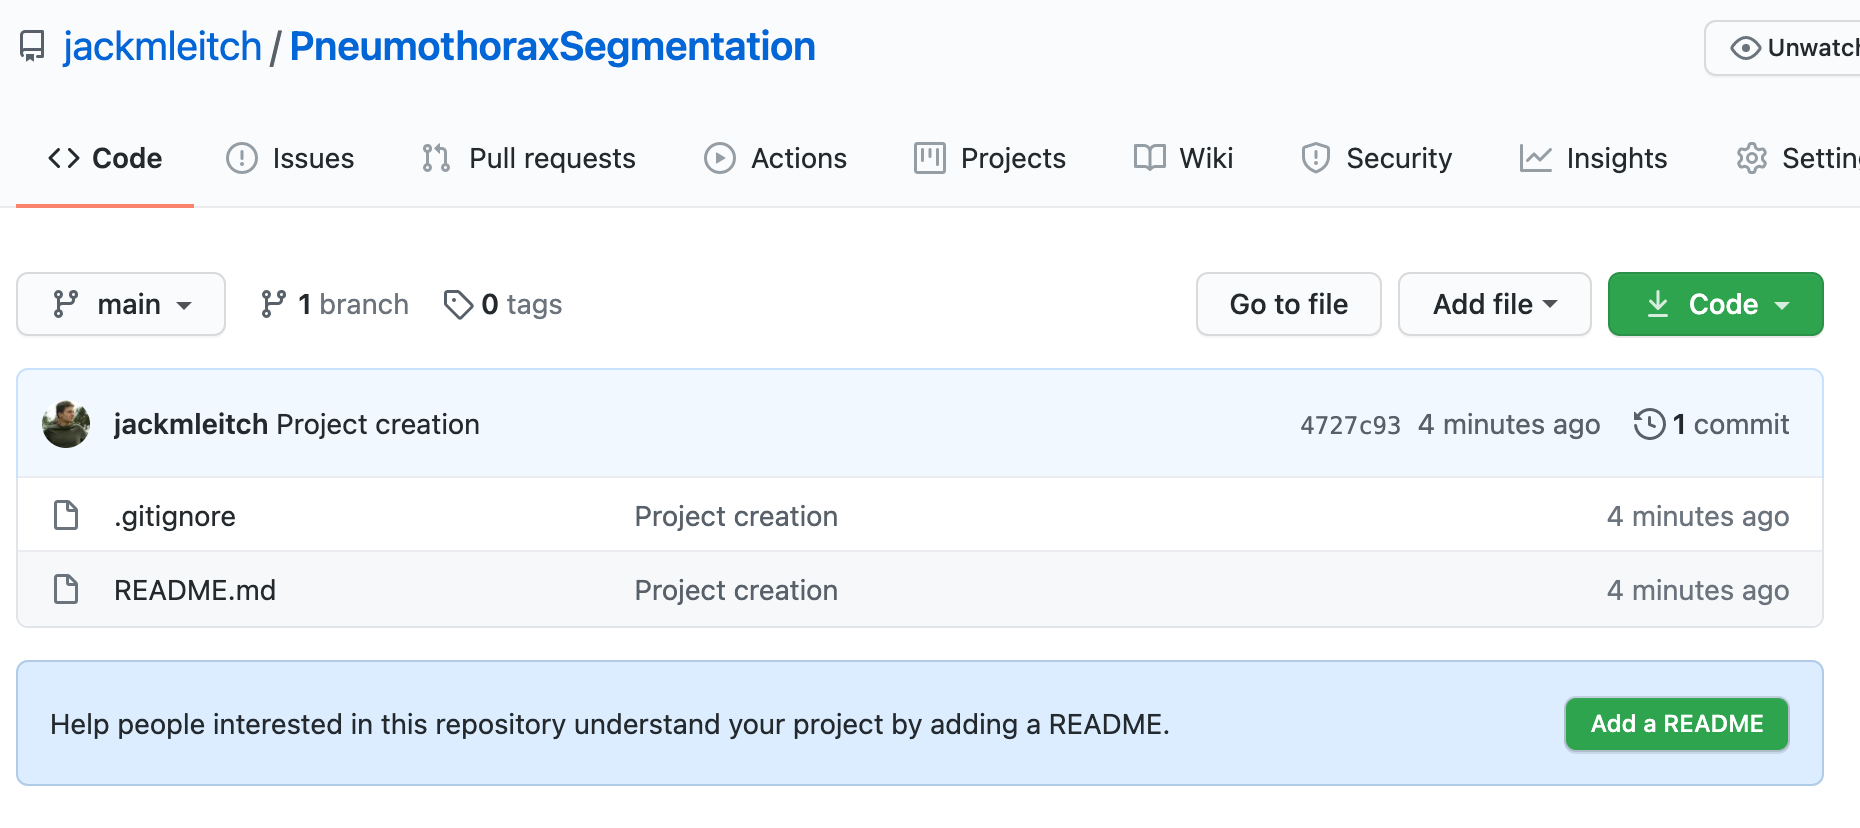Open the Pull requests tab
This screenshot has width=1860, height=828.
(528, 158)
